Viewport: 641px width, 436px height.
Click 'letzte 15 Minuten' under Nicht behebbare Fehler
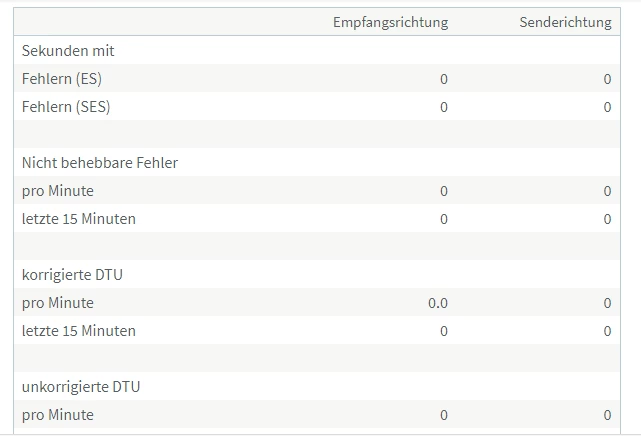pyautogui.click(x=79, y=219)
